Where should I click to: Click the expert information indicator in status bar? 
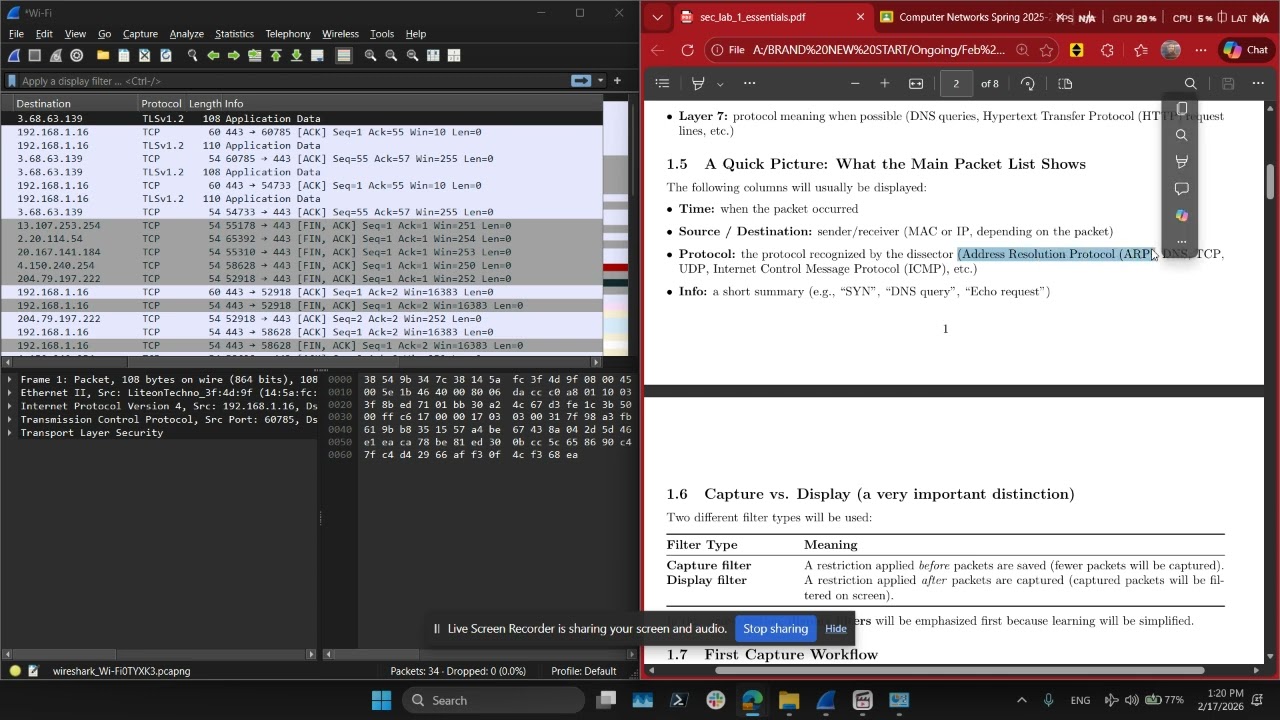pos(15,671)
